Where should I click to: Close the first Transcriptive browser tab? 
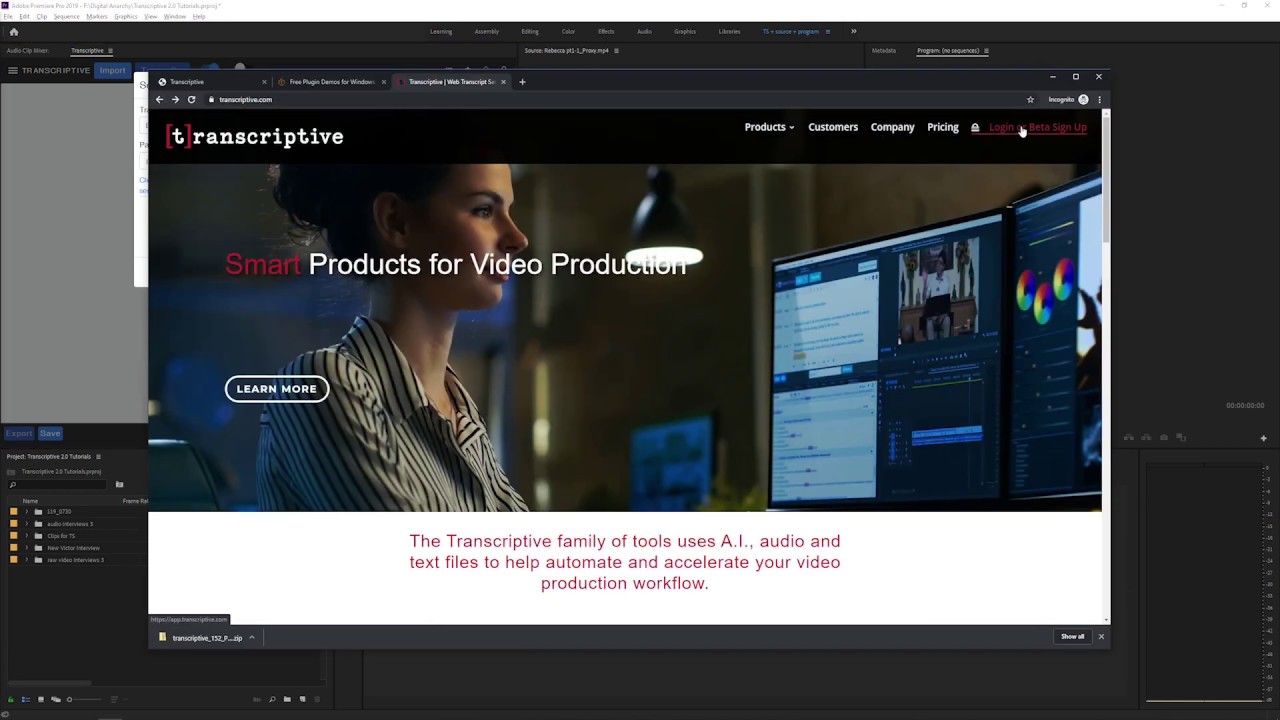pos(264,82)
